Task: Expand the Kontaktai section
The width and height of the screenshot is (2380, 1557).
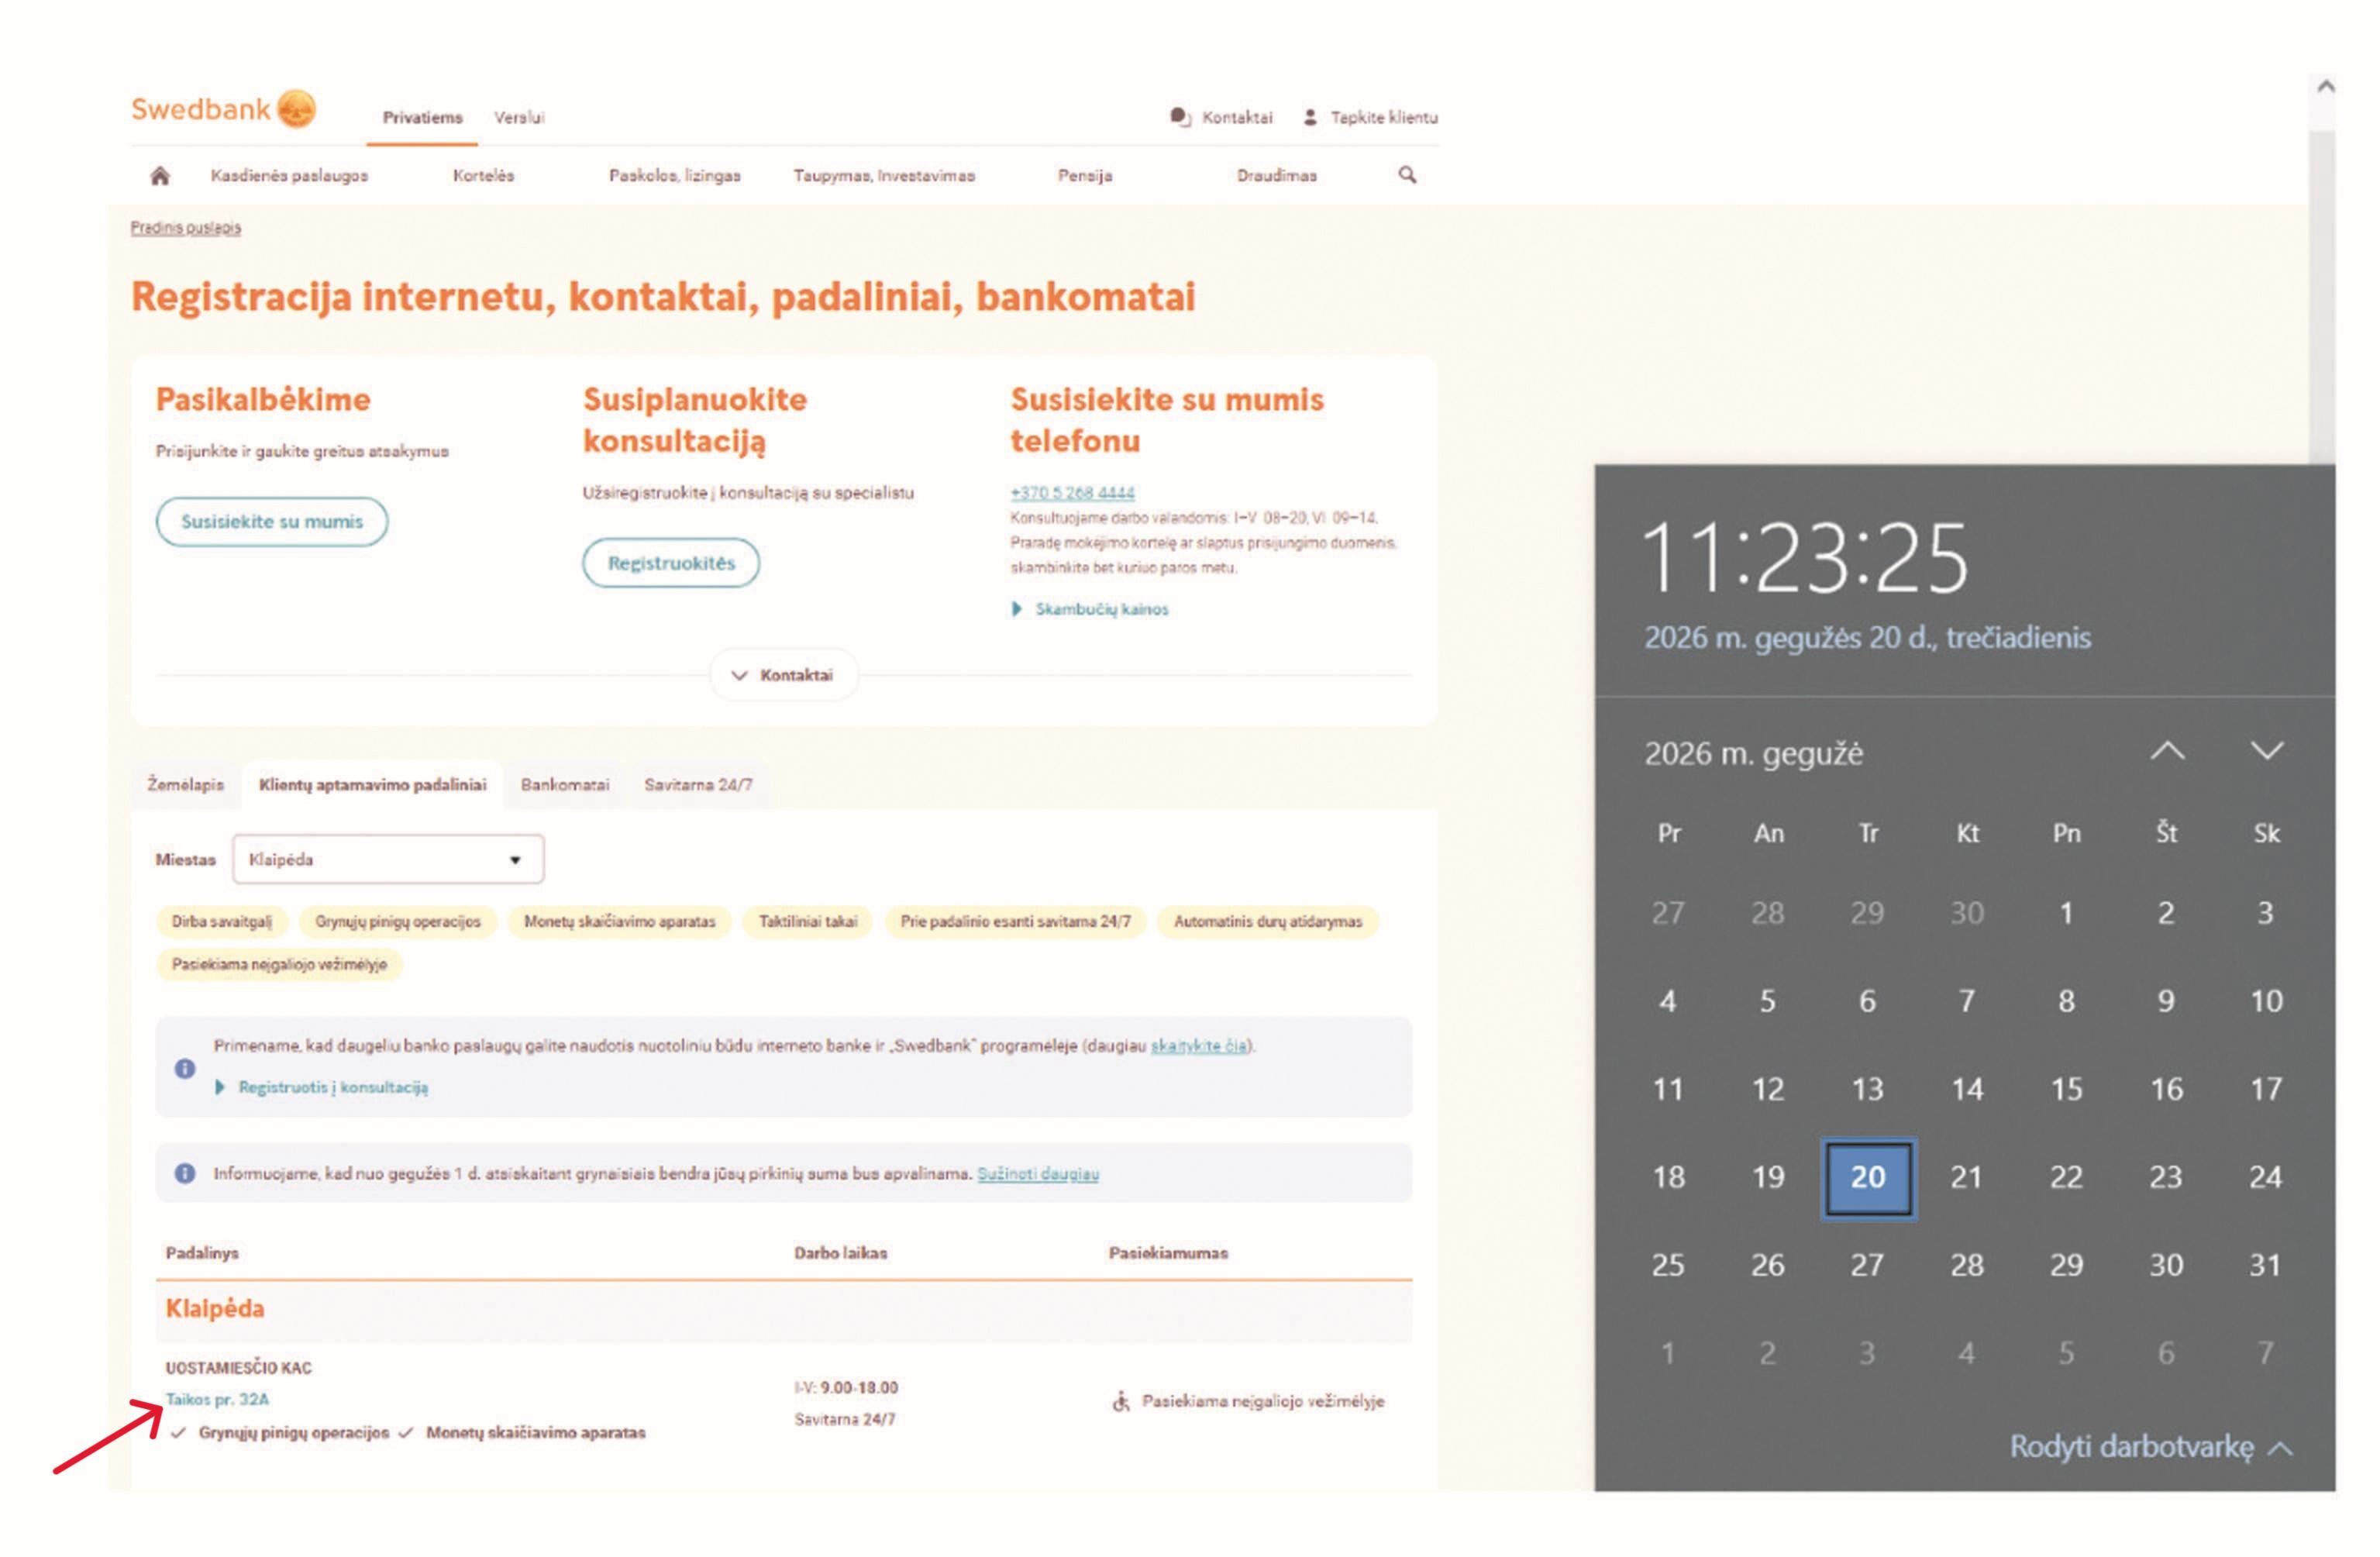Action: point(783,675)
